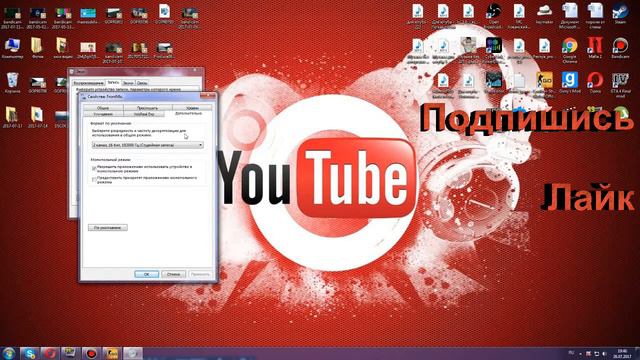Screen dimensions: 640x360
Task: Switch to Bandicam in the taskbar
Action: pyautogui.click(x=91, y=353)
